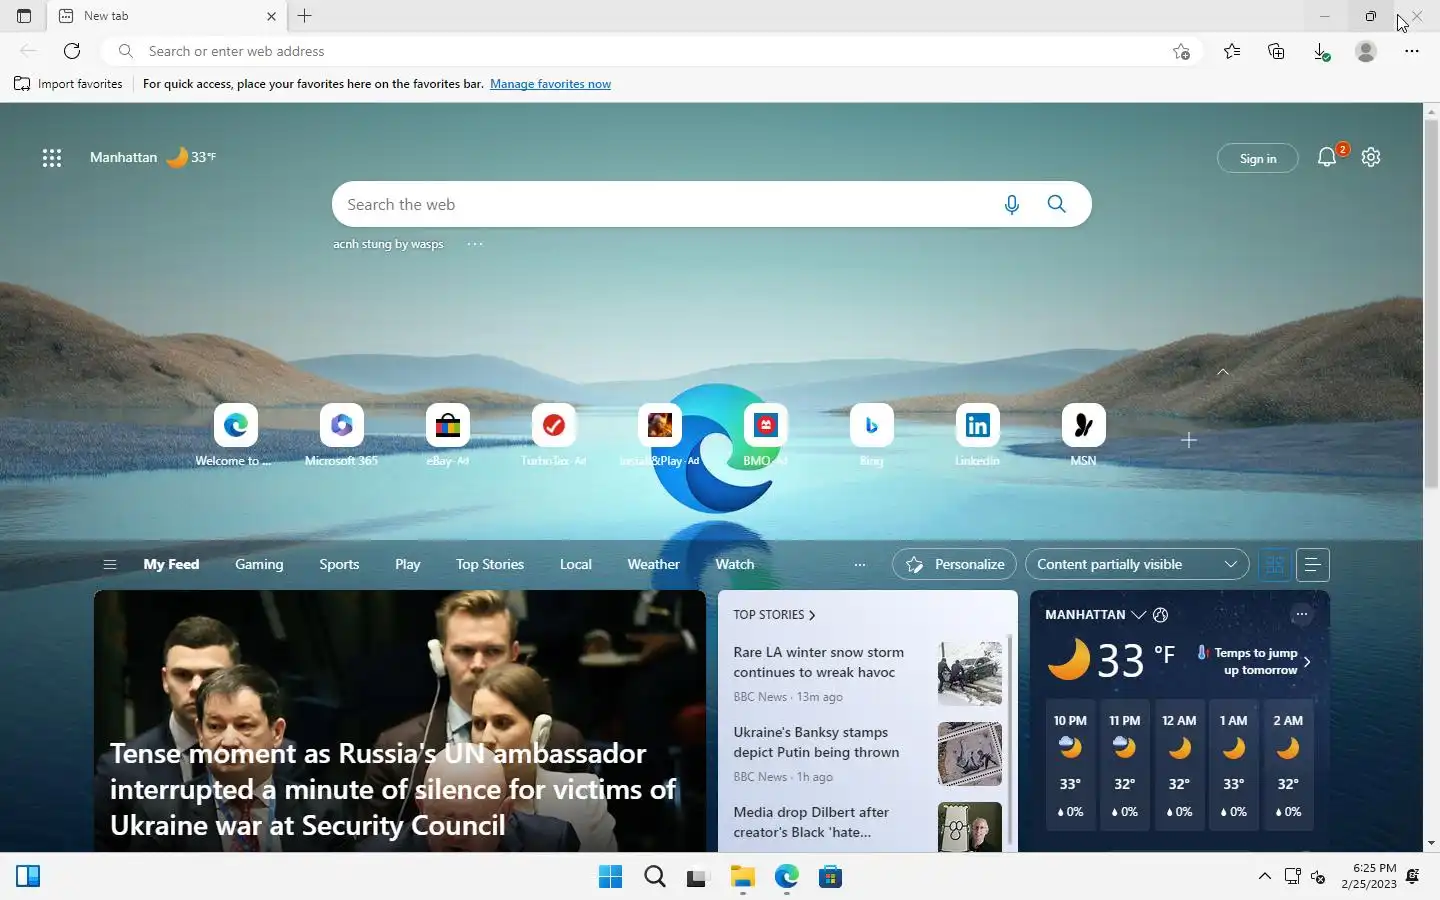Open the Downloads icon in toolbar

[x=1321, y=51]
